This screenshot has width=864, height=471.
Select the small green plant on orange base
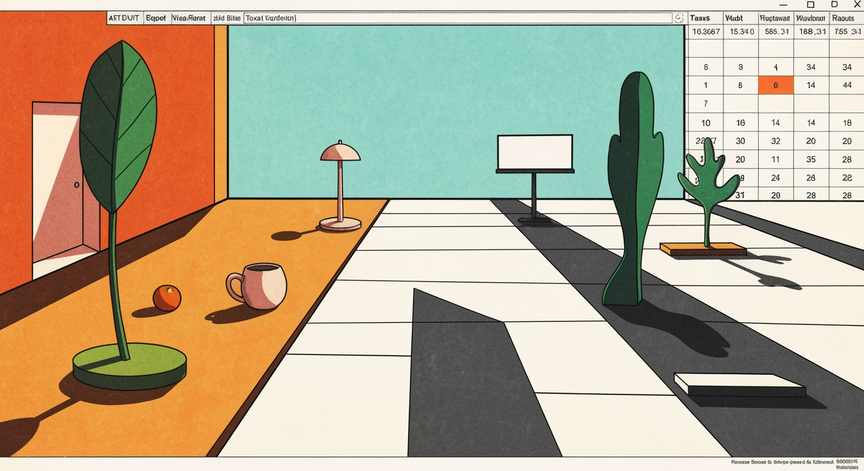(705, 199)
